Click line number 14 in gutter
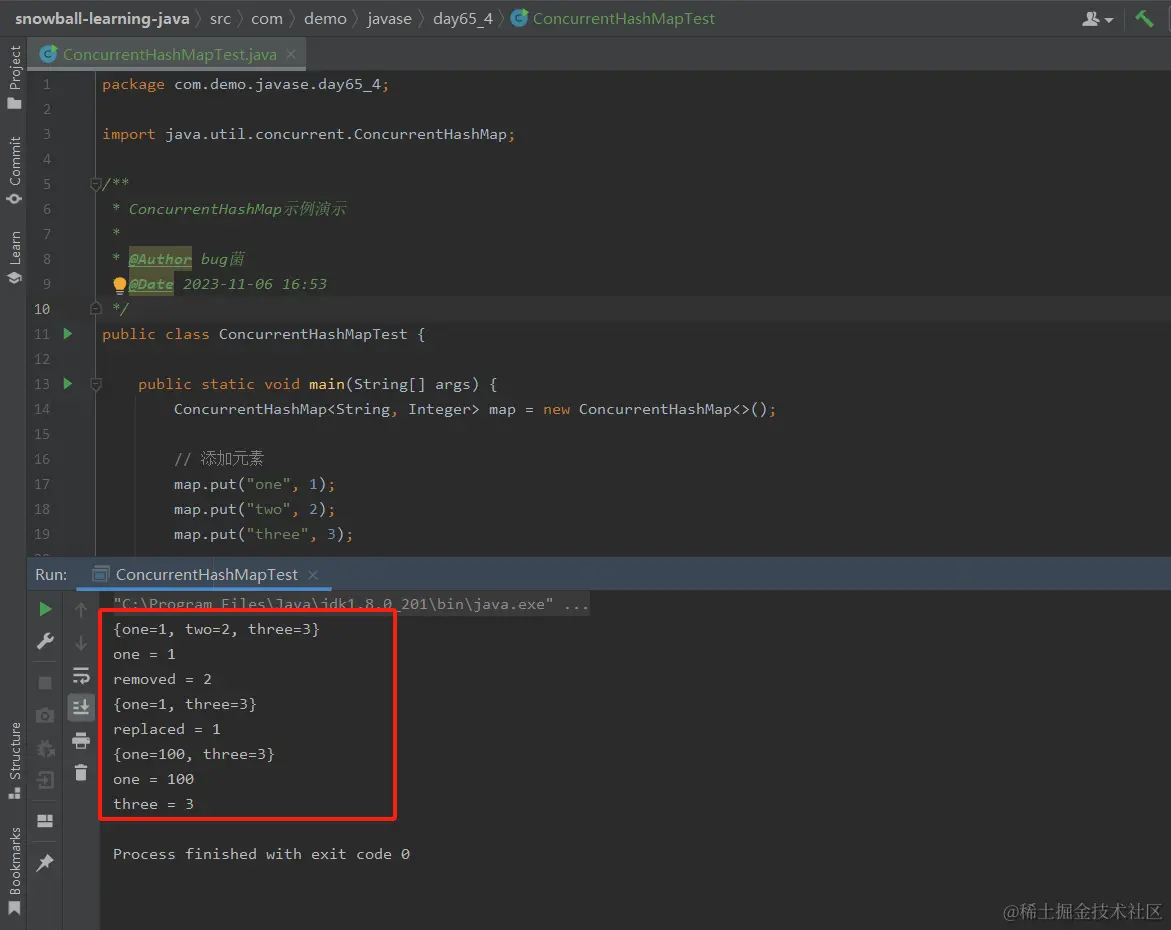The image size is (1171, 930). 42,409
